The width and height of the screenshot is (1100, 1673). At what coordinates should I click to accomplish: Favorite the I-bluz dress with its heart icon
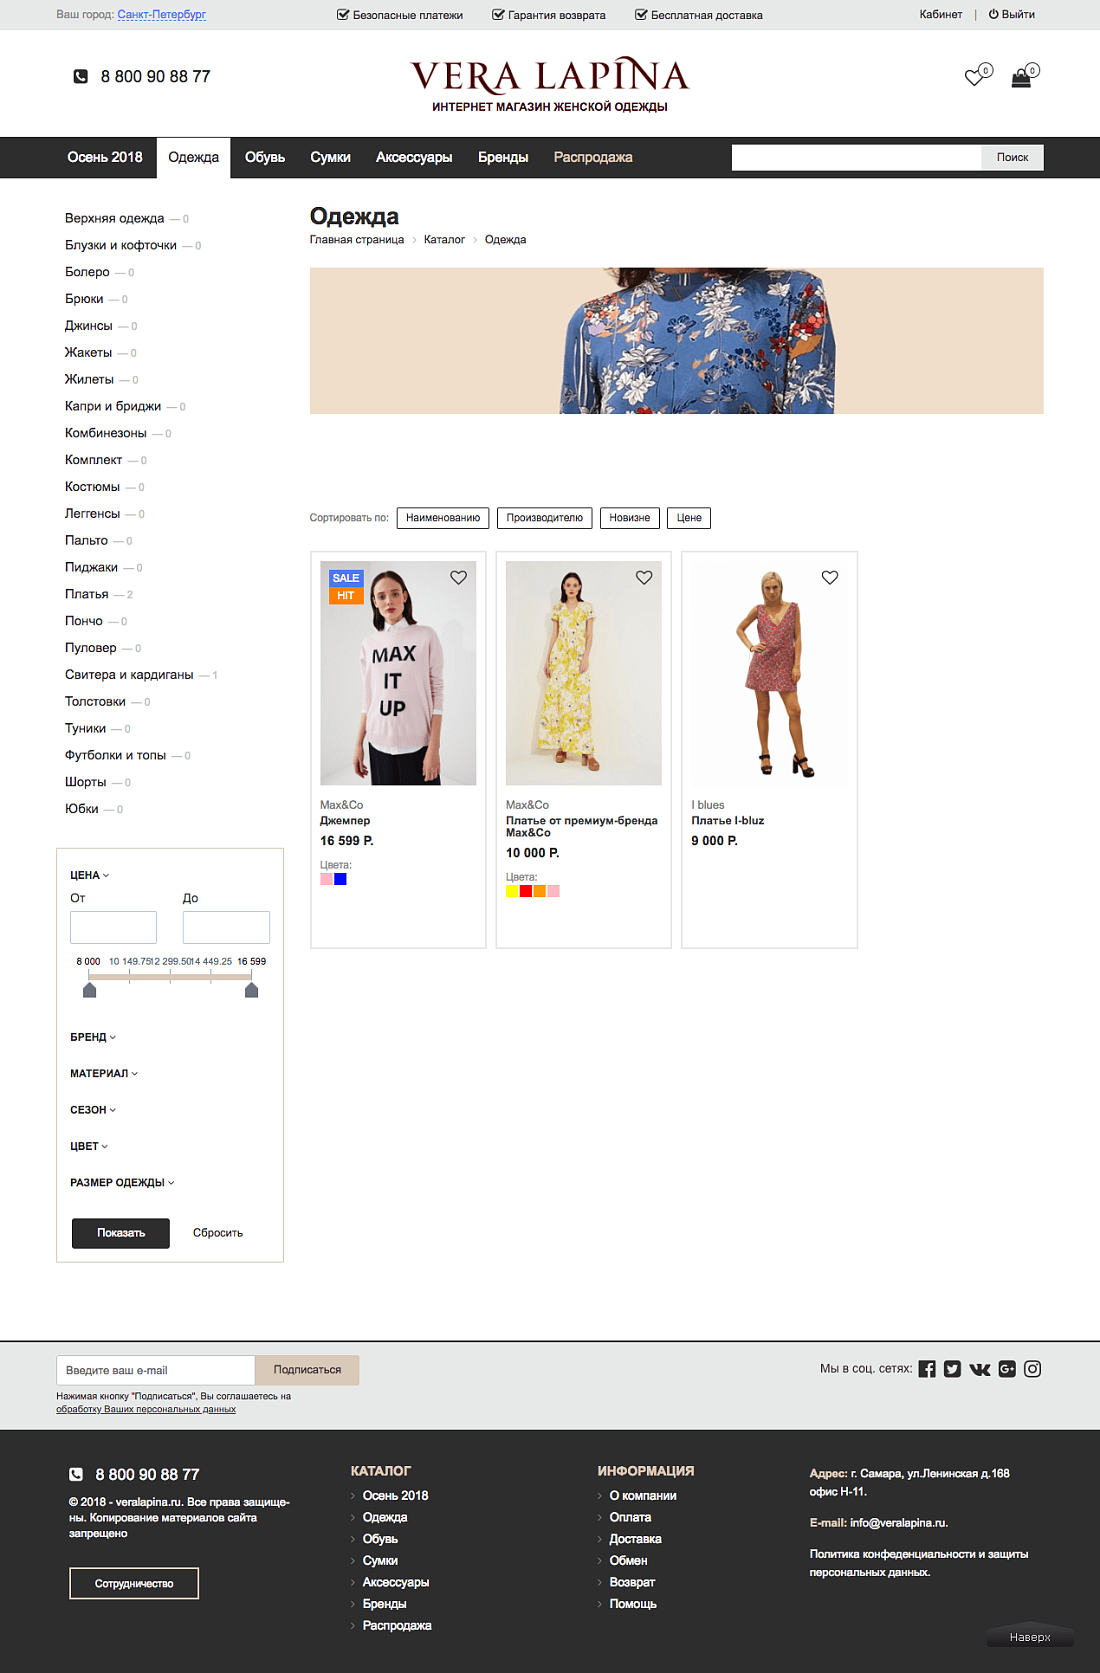(830, 577)
